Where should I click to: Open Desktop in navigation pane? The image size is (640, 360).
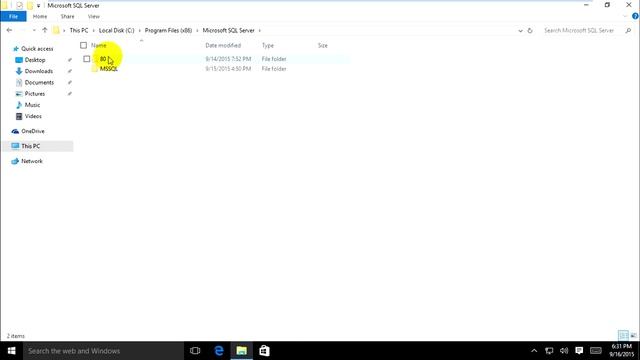[35, 60]
